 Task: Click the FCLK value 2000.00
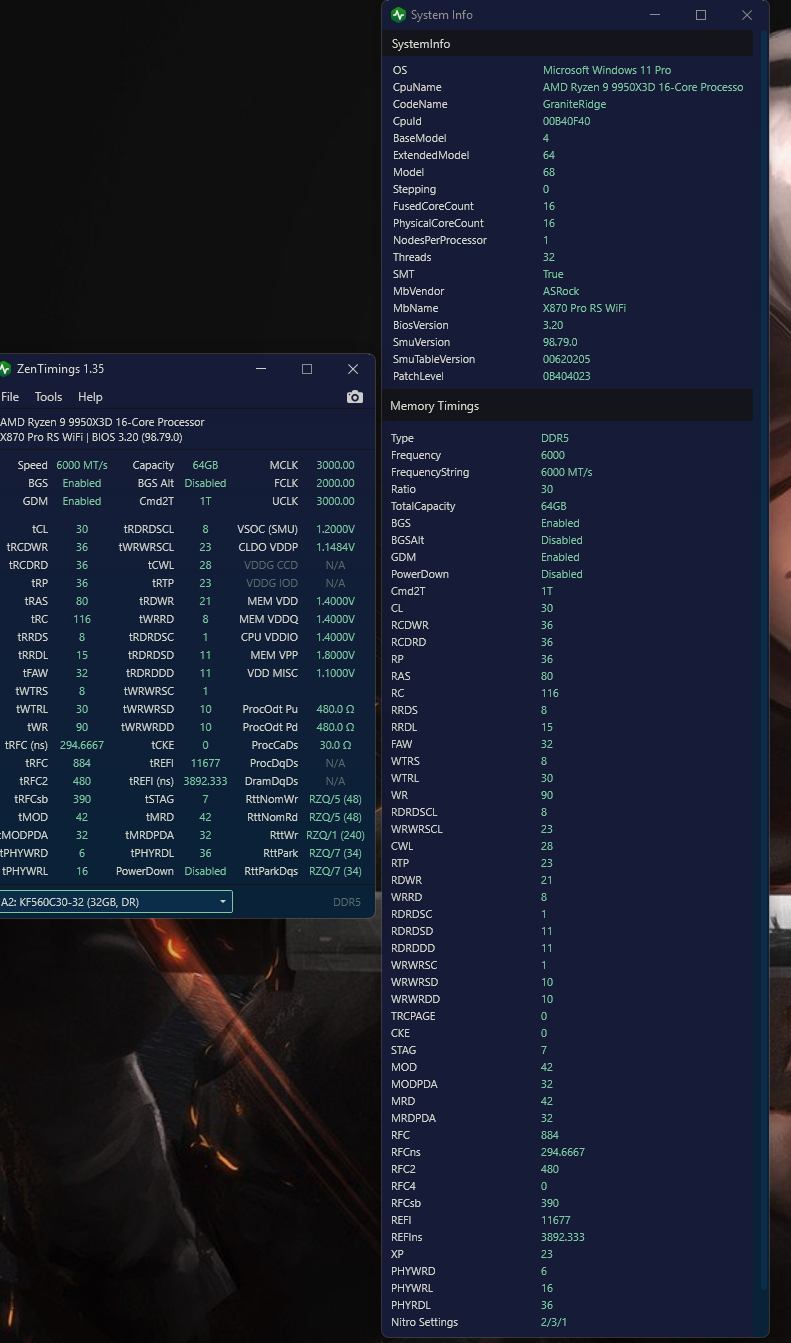click(335, 483)
